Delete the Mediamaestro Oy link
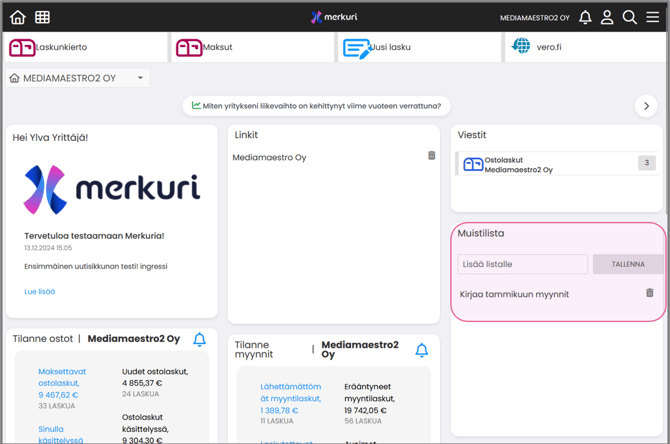Screen dimensions: 670x444 point(432,156)
